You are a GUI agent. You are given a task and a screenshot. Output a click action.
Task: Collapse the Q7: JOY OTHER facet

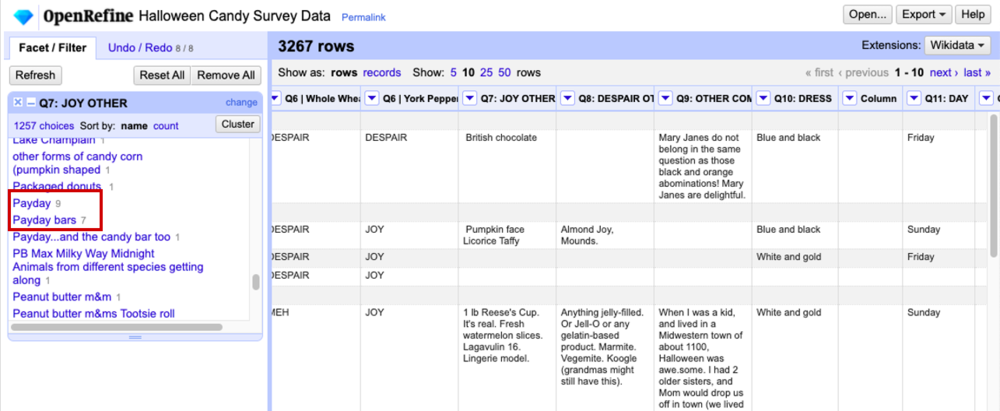pos(31,103)
